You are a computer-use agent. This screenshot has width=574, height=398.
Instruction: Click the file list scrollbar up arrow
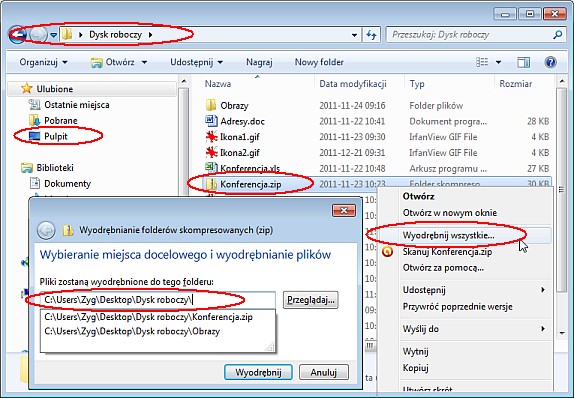(x=561, y=80)
